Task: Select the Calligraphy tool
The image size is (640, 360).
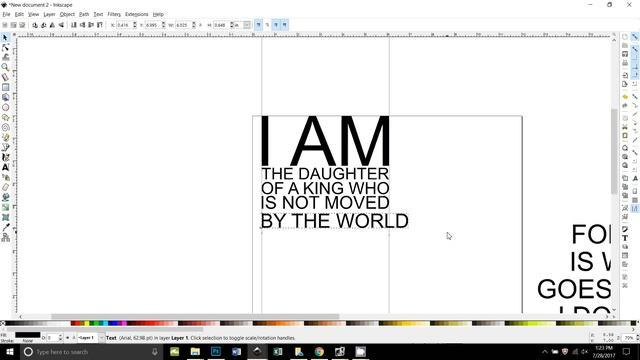Action: tap(5, 157)
